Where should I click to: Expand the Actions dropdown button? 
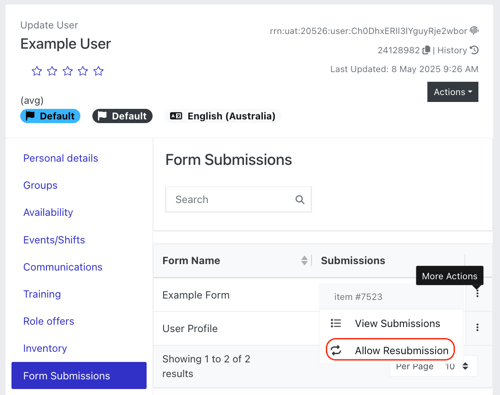(453, 92)
